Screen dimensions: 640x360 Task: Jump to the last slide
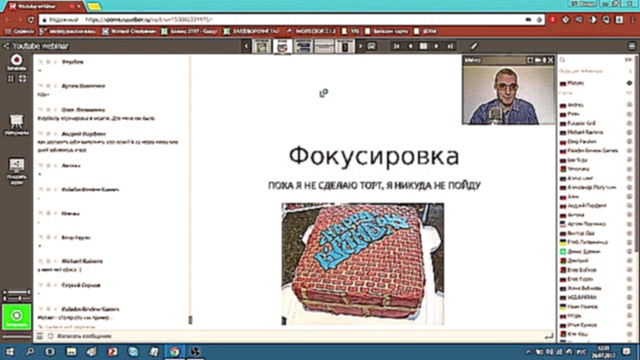(x=450, y=46)
